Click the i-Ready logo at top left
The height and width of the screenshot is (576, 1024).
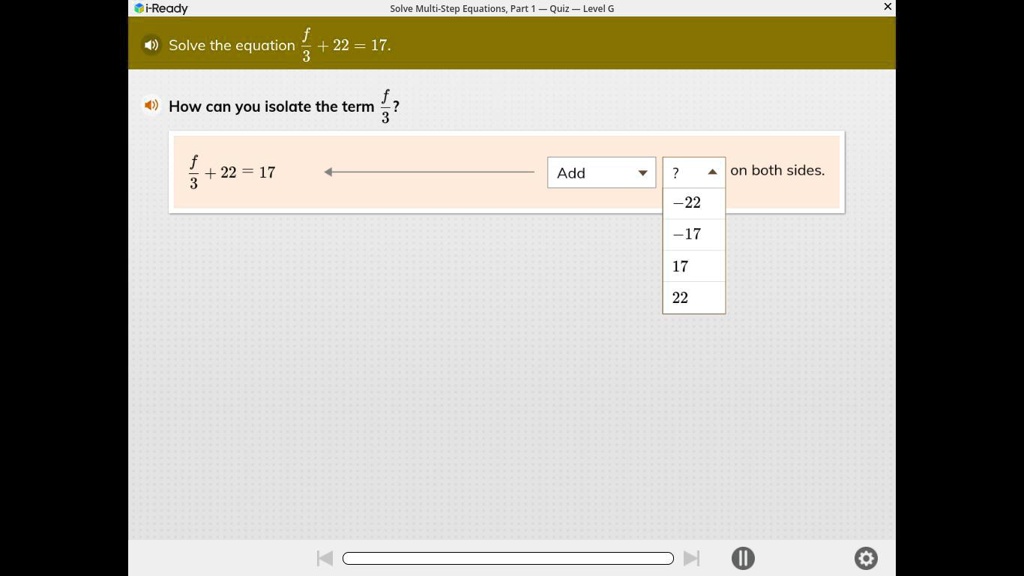coord(158,8)
